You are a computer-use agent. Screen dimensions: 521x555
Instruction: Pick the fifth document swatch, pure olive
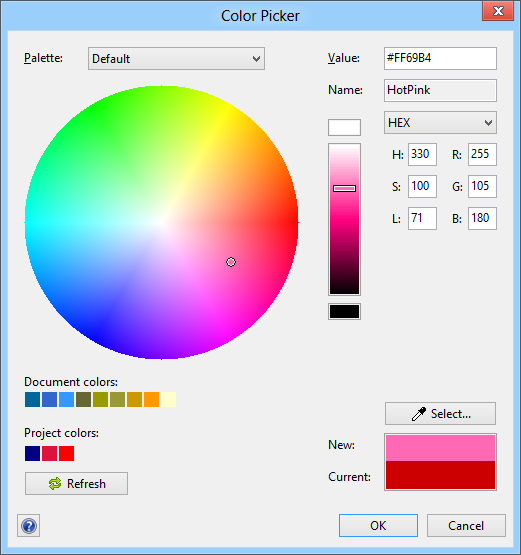100,400
